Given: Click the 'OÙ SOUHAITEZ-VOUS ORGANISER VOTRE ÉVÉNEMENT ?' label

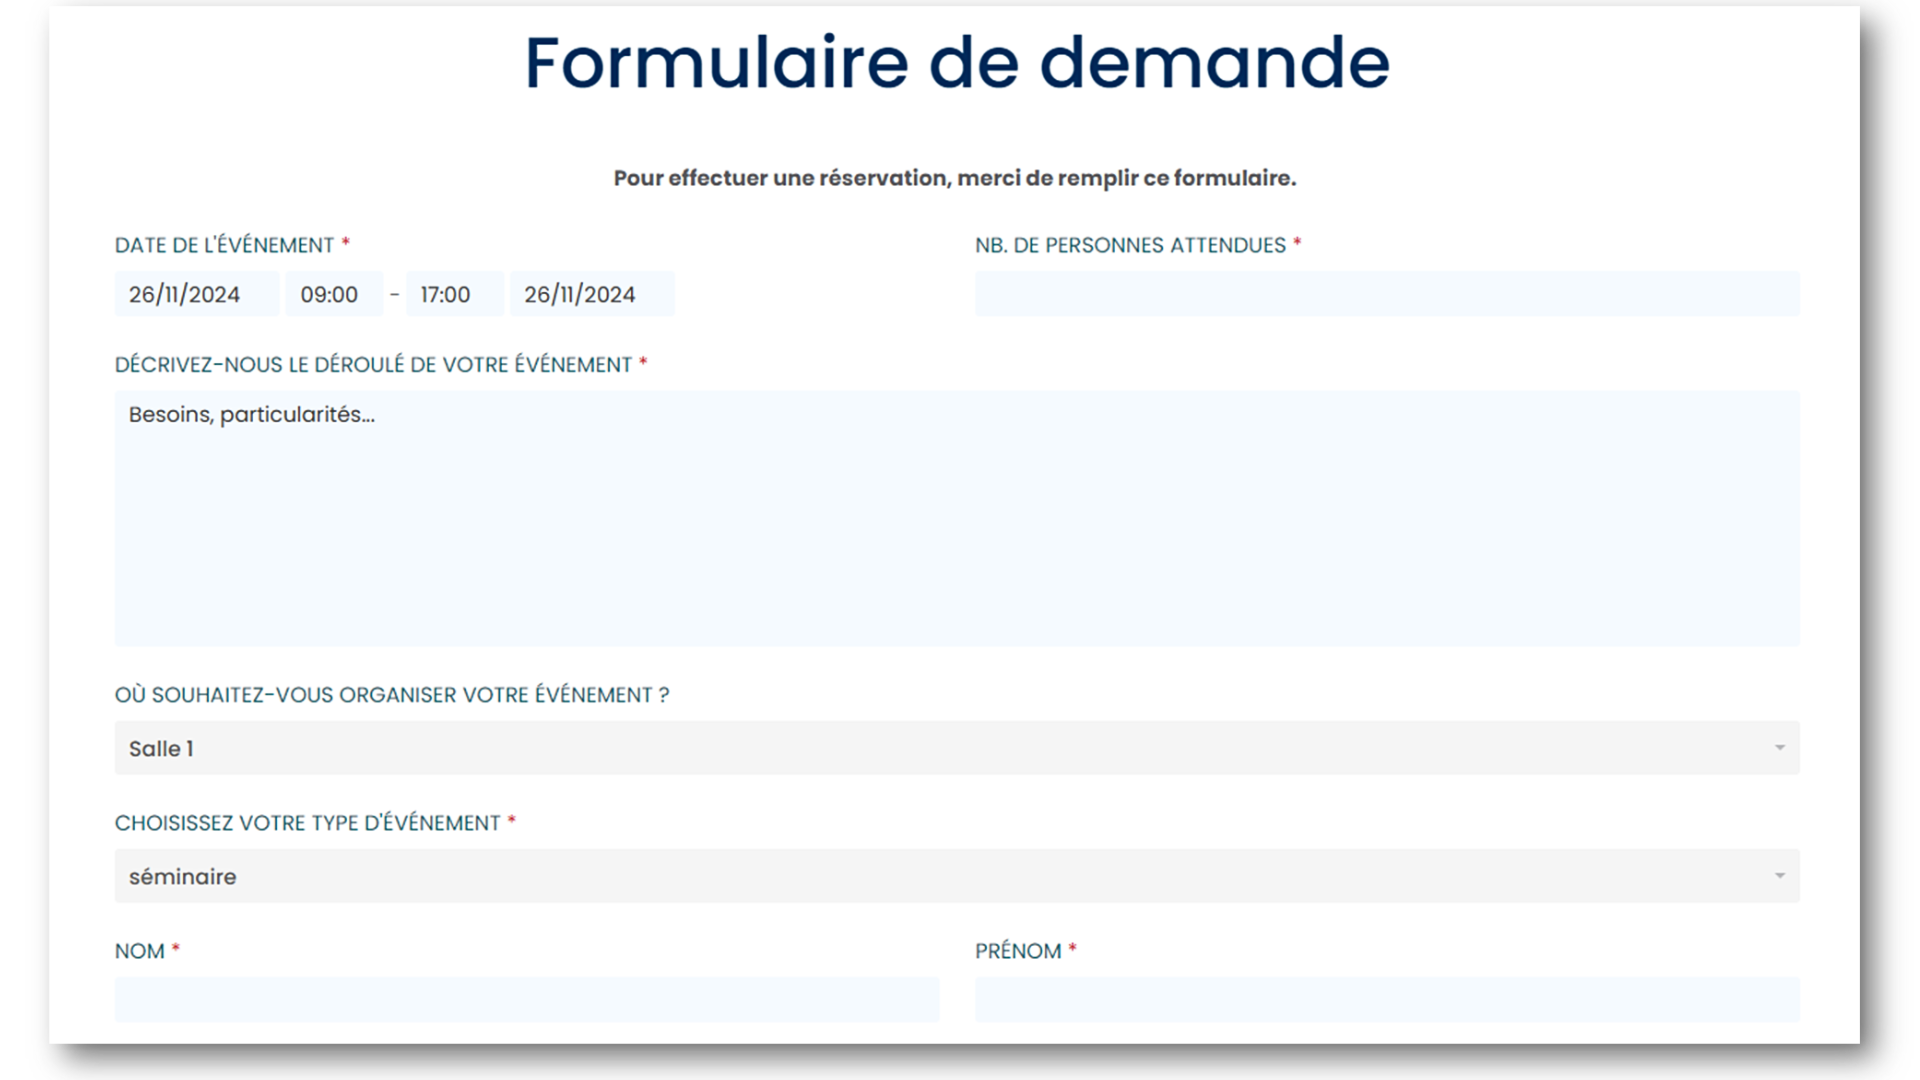Looking at the screenshot, I should click(x=392, y=695).
